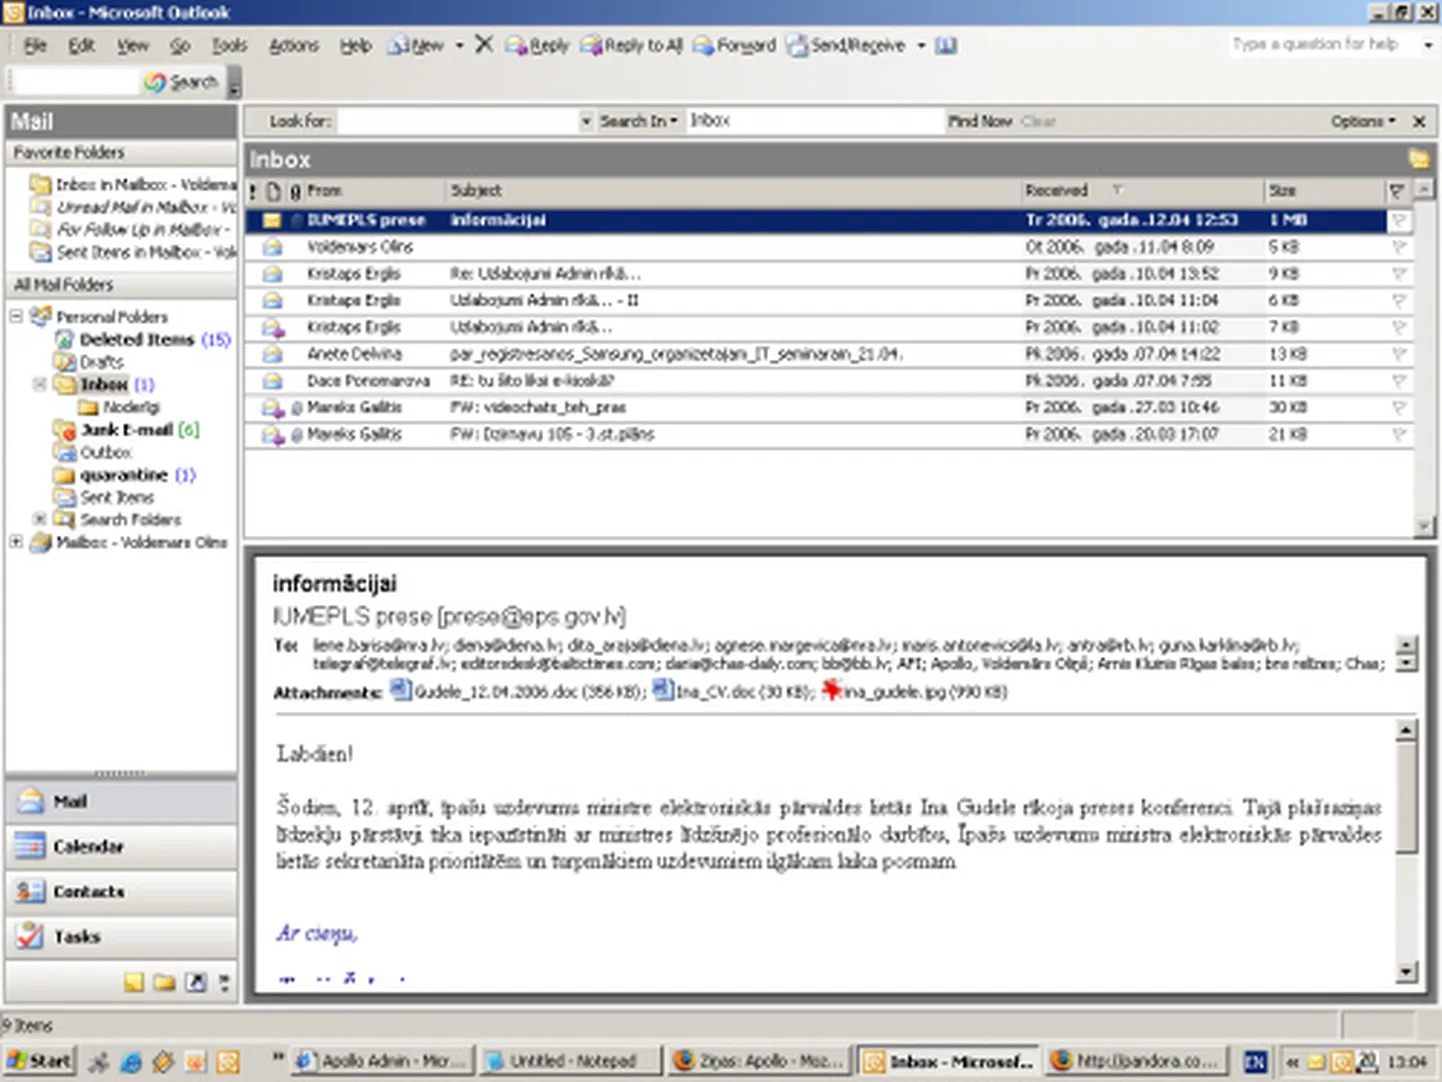Click the flag status column header
This screenshot has height=1082, width=1442.
coord(1397,190)
